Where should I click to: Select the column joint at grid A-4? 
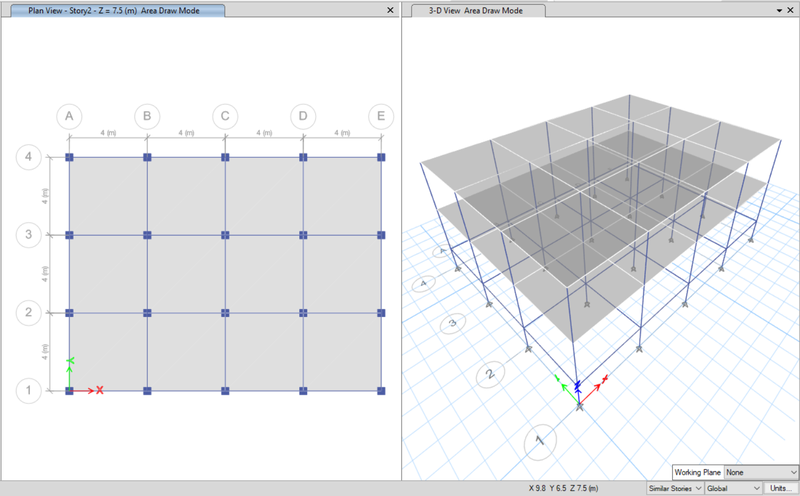click(69, 157)
